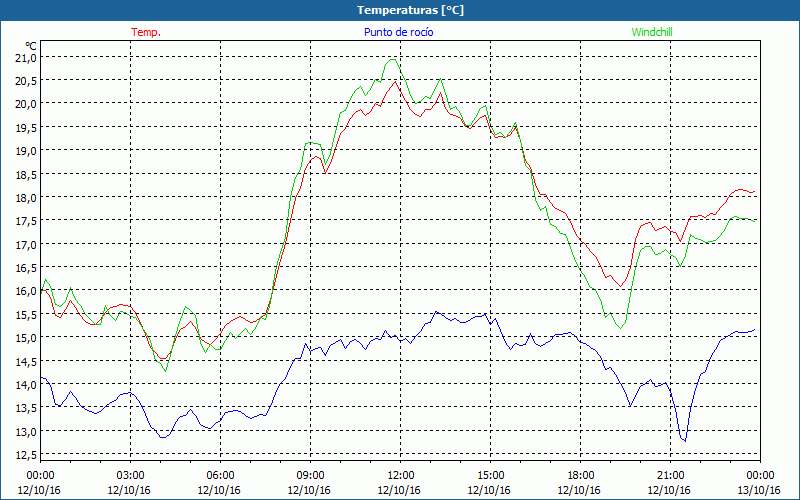Viewport: 800px width, 500px height.
Task: Click the "13,0" y-axis value
Action: (x=28, y=431)
